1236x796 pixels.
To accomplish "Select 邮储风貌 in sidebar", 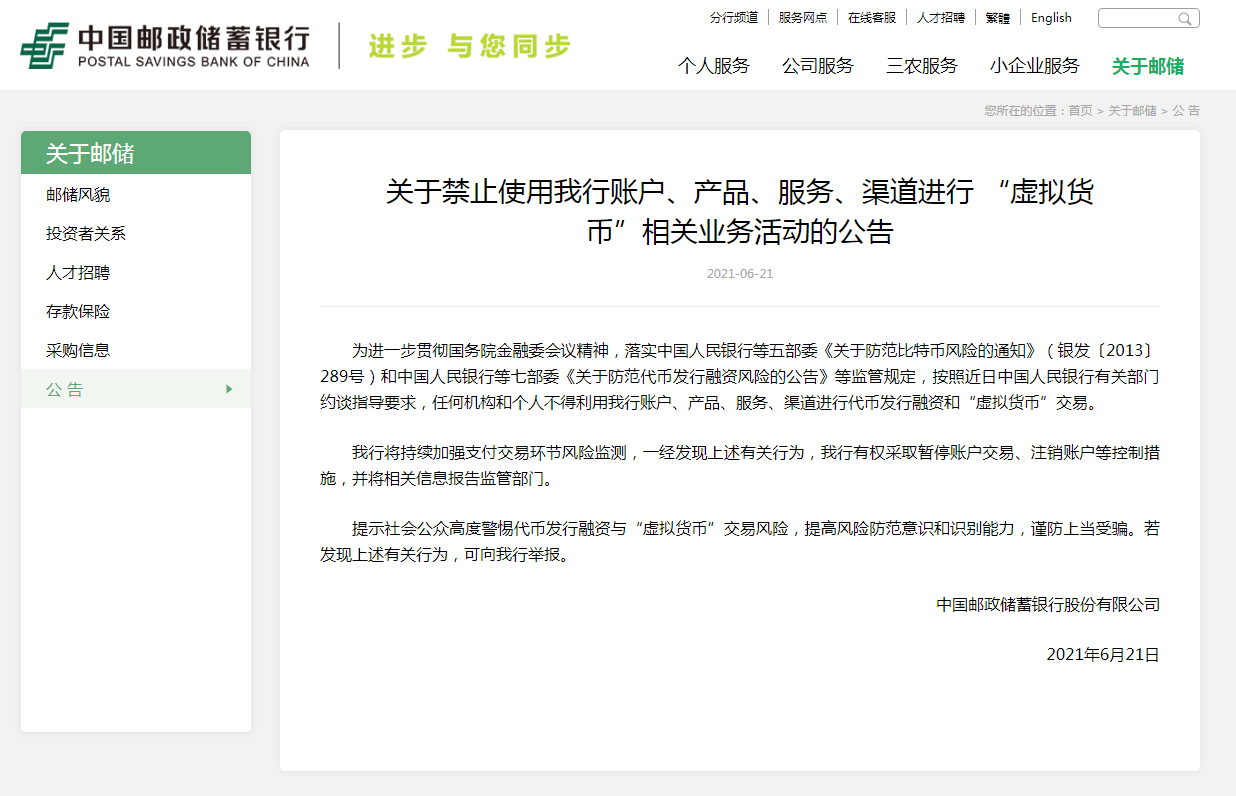I will [x=136, y=195].
